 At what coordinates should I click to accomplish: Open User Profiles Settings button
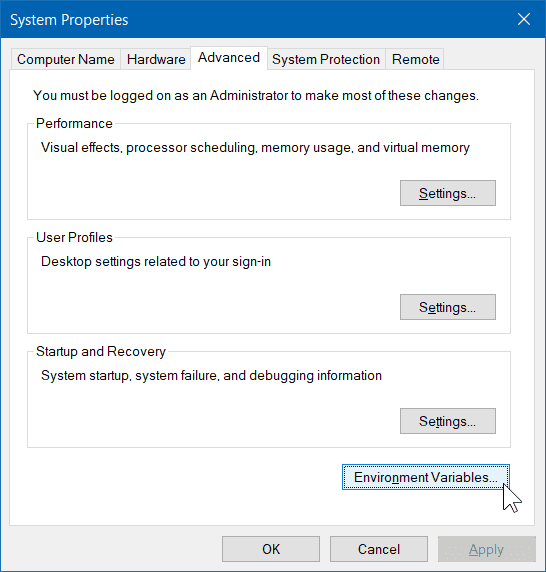[x=448, y=307]
